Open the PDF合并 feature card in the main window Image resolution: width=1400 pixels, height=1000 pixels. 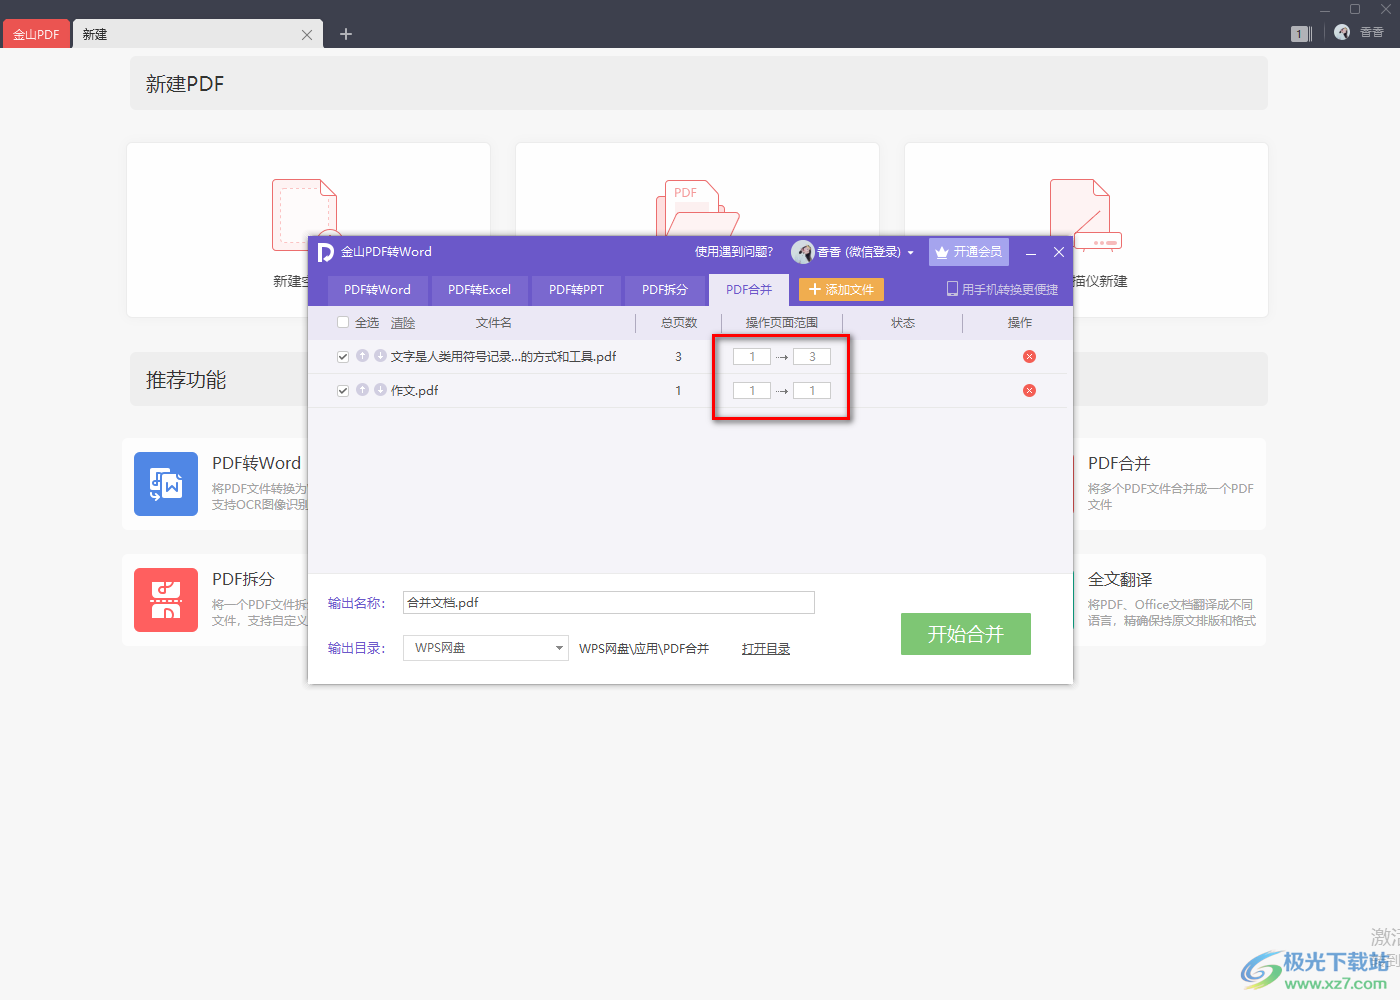[1170, 484]
